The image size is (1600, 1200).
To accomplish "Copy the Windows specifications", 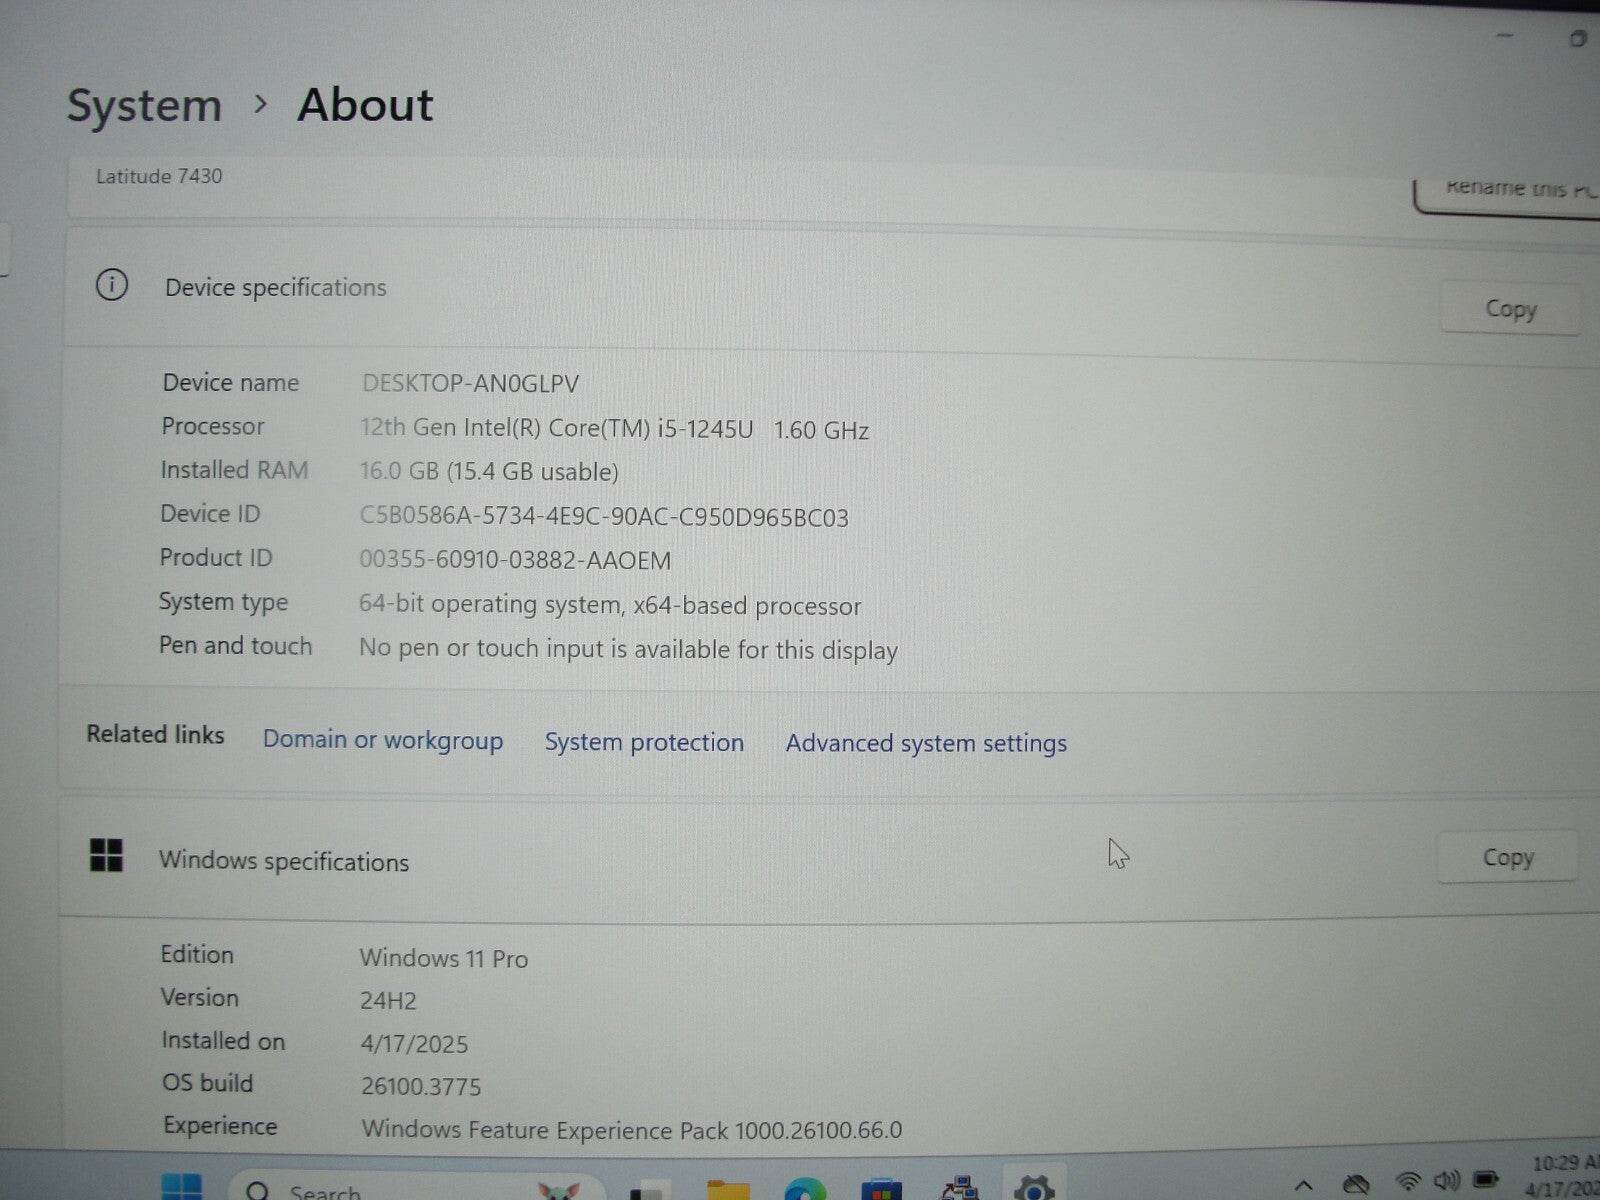I will pos(1507,857).
